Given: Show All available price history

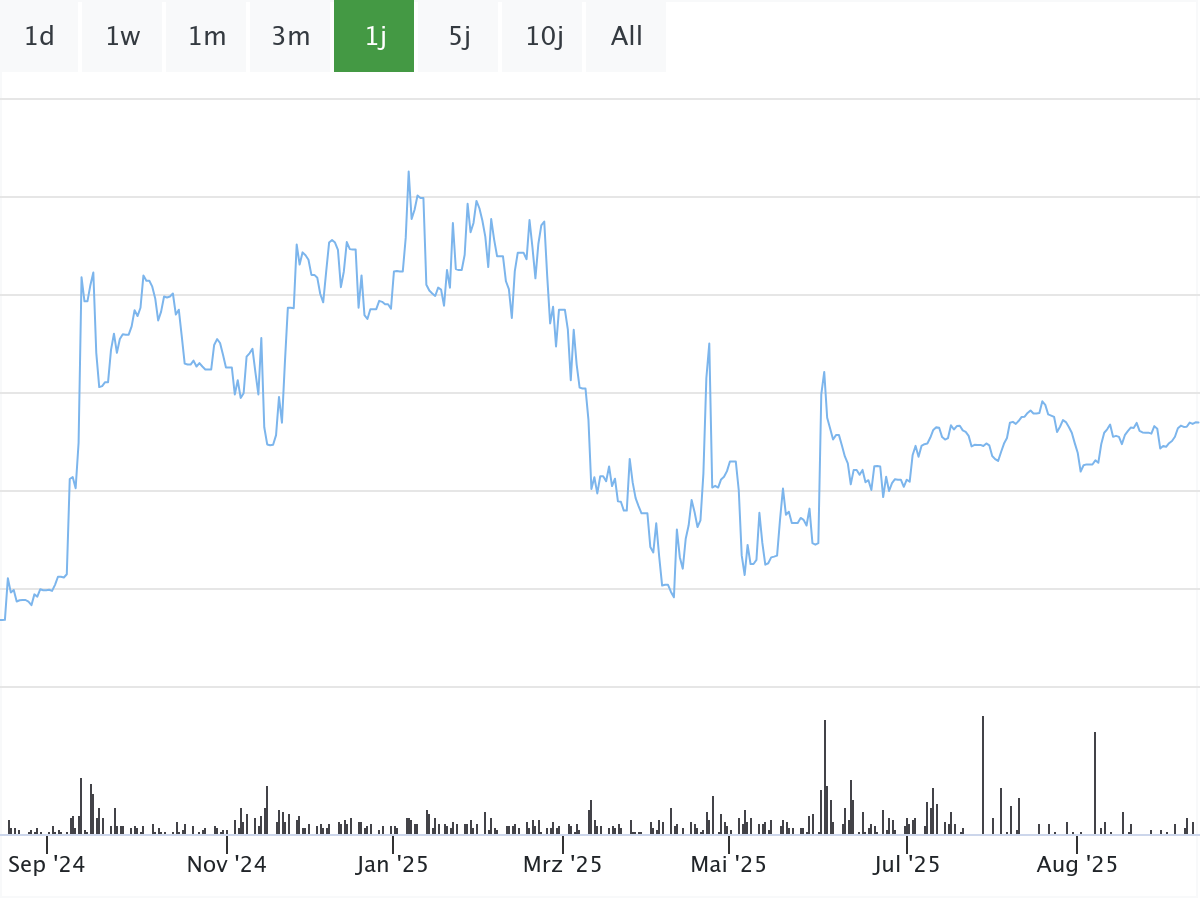Looking at the screenshot, I should pos(626,37).
